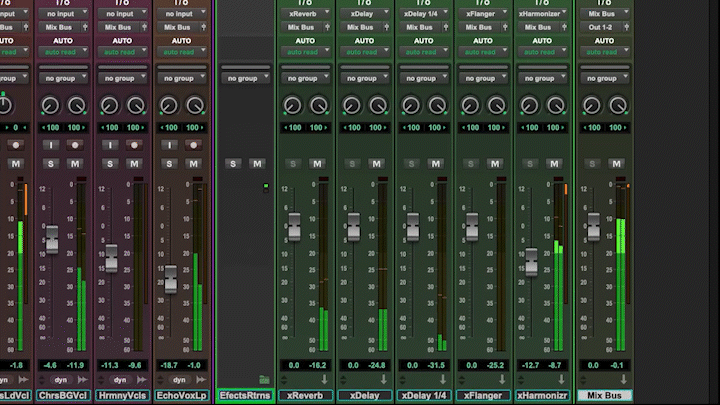Open automation mode dropdown on HrmnyVcls

coord(124,51)
